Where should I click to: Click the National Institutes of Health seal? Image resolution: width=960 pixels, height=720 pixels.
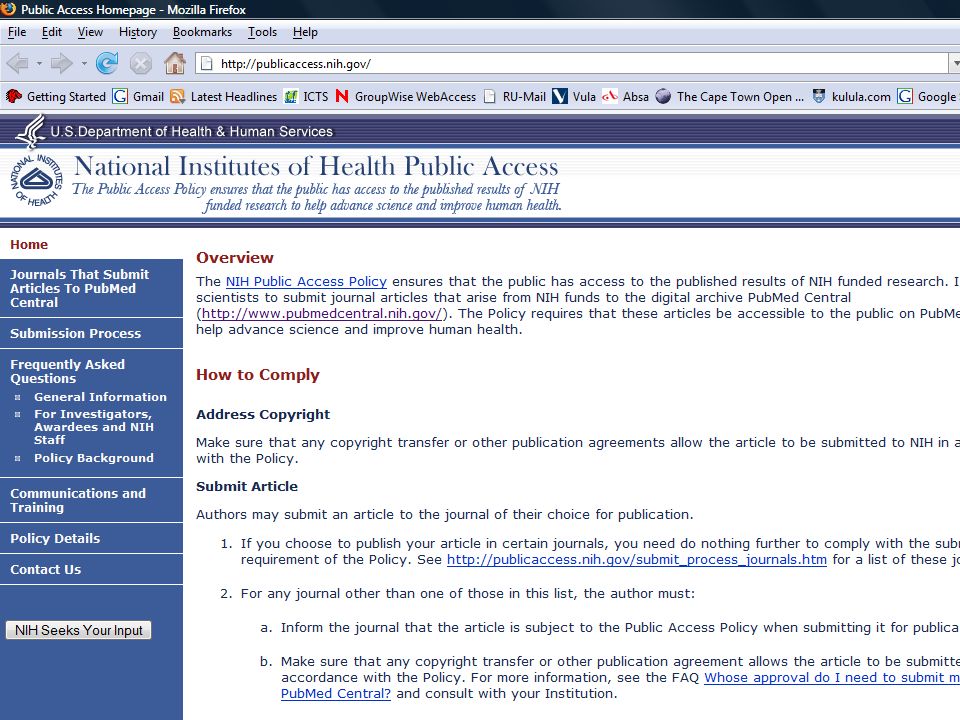click(36, 180)
